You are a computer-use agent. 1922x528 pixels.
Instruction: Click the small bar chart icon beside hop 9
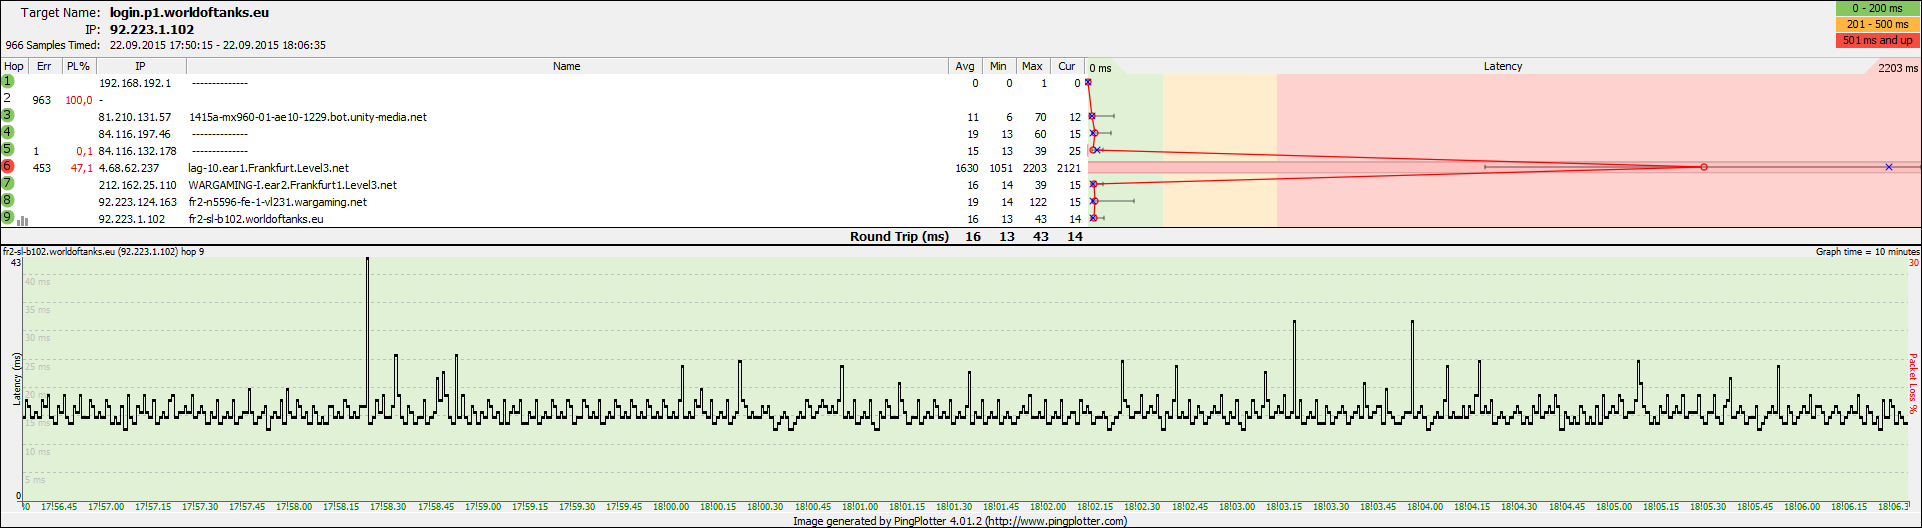[23, 221]
